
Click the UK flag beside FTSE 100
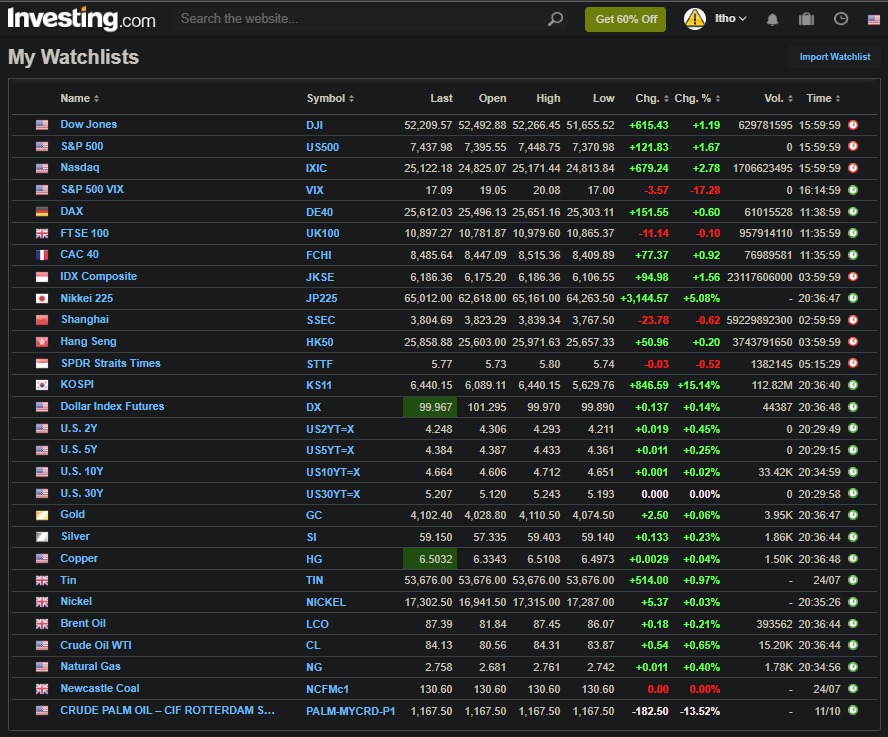[x=42, y=233]
